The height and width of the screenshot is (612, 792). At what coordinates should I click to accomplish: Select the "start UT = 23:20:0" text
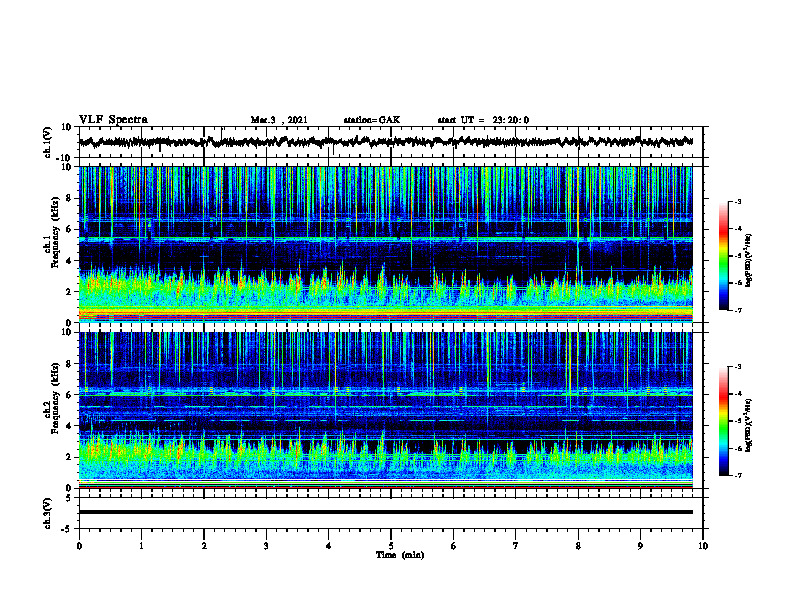(x=483, y=120)
